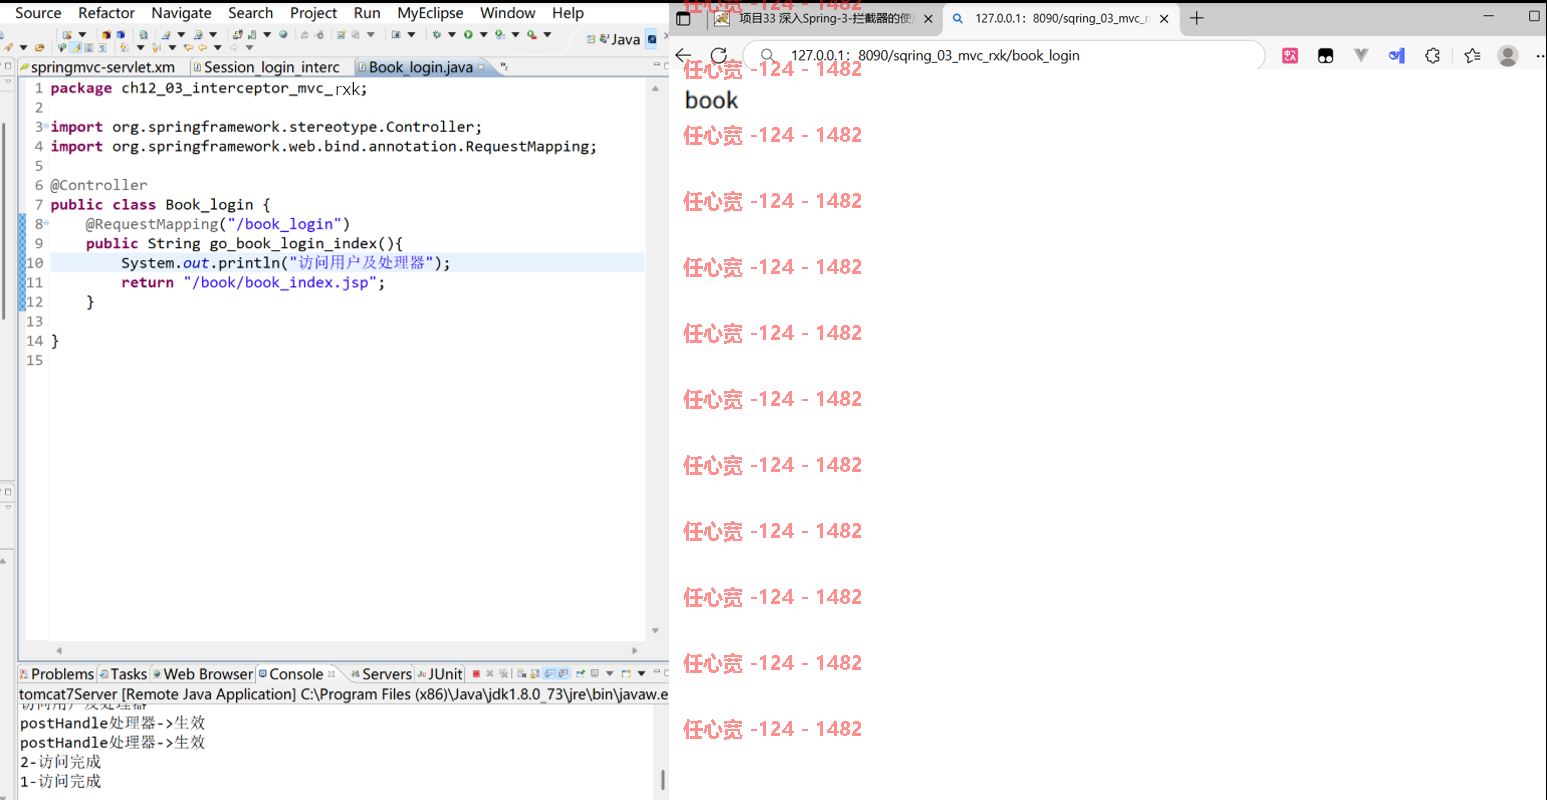Screen dimensions: 1547x800
Task: Click the Open Console icon
Action: [626, 674]
